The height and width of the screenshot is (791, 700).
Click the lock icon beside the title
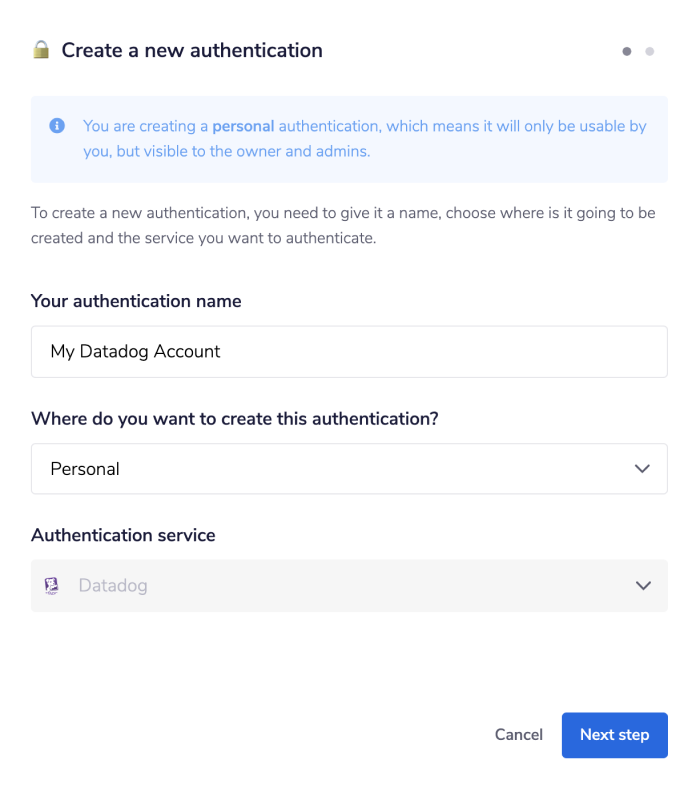tap(41, 50)
